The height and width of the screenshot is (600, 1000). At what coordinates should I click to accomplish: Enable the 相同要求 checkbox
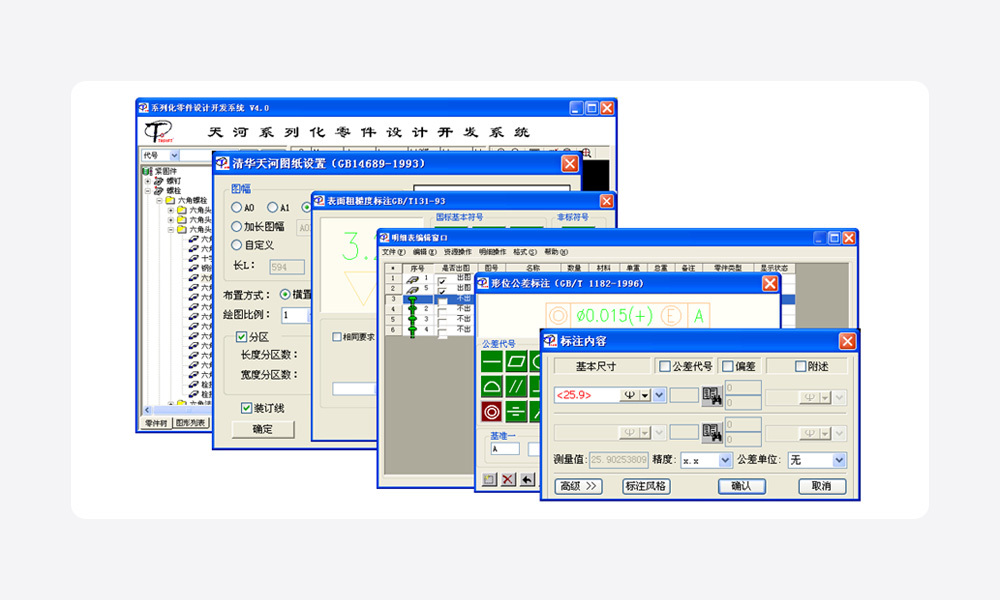[x=337, y=337]
